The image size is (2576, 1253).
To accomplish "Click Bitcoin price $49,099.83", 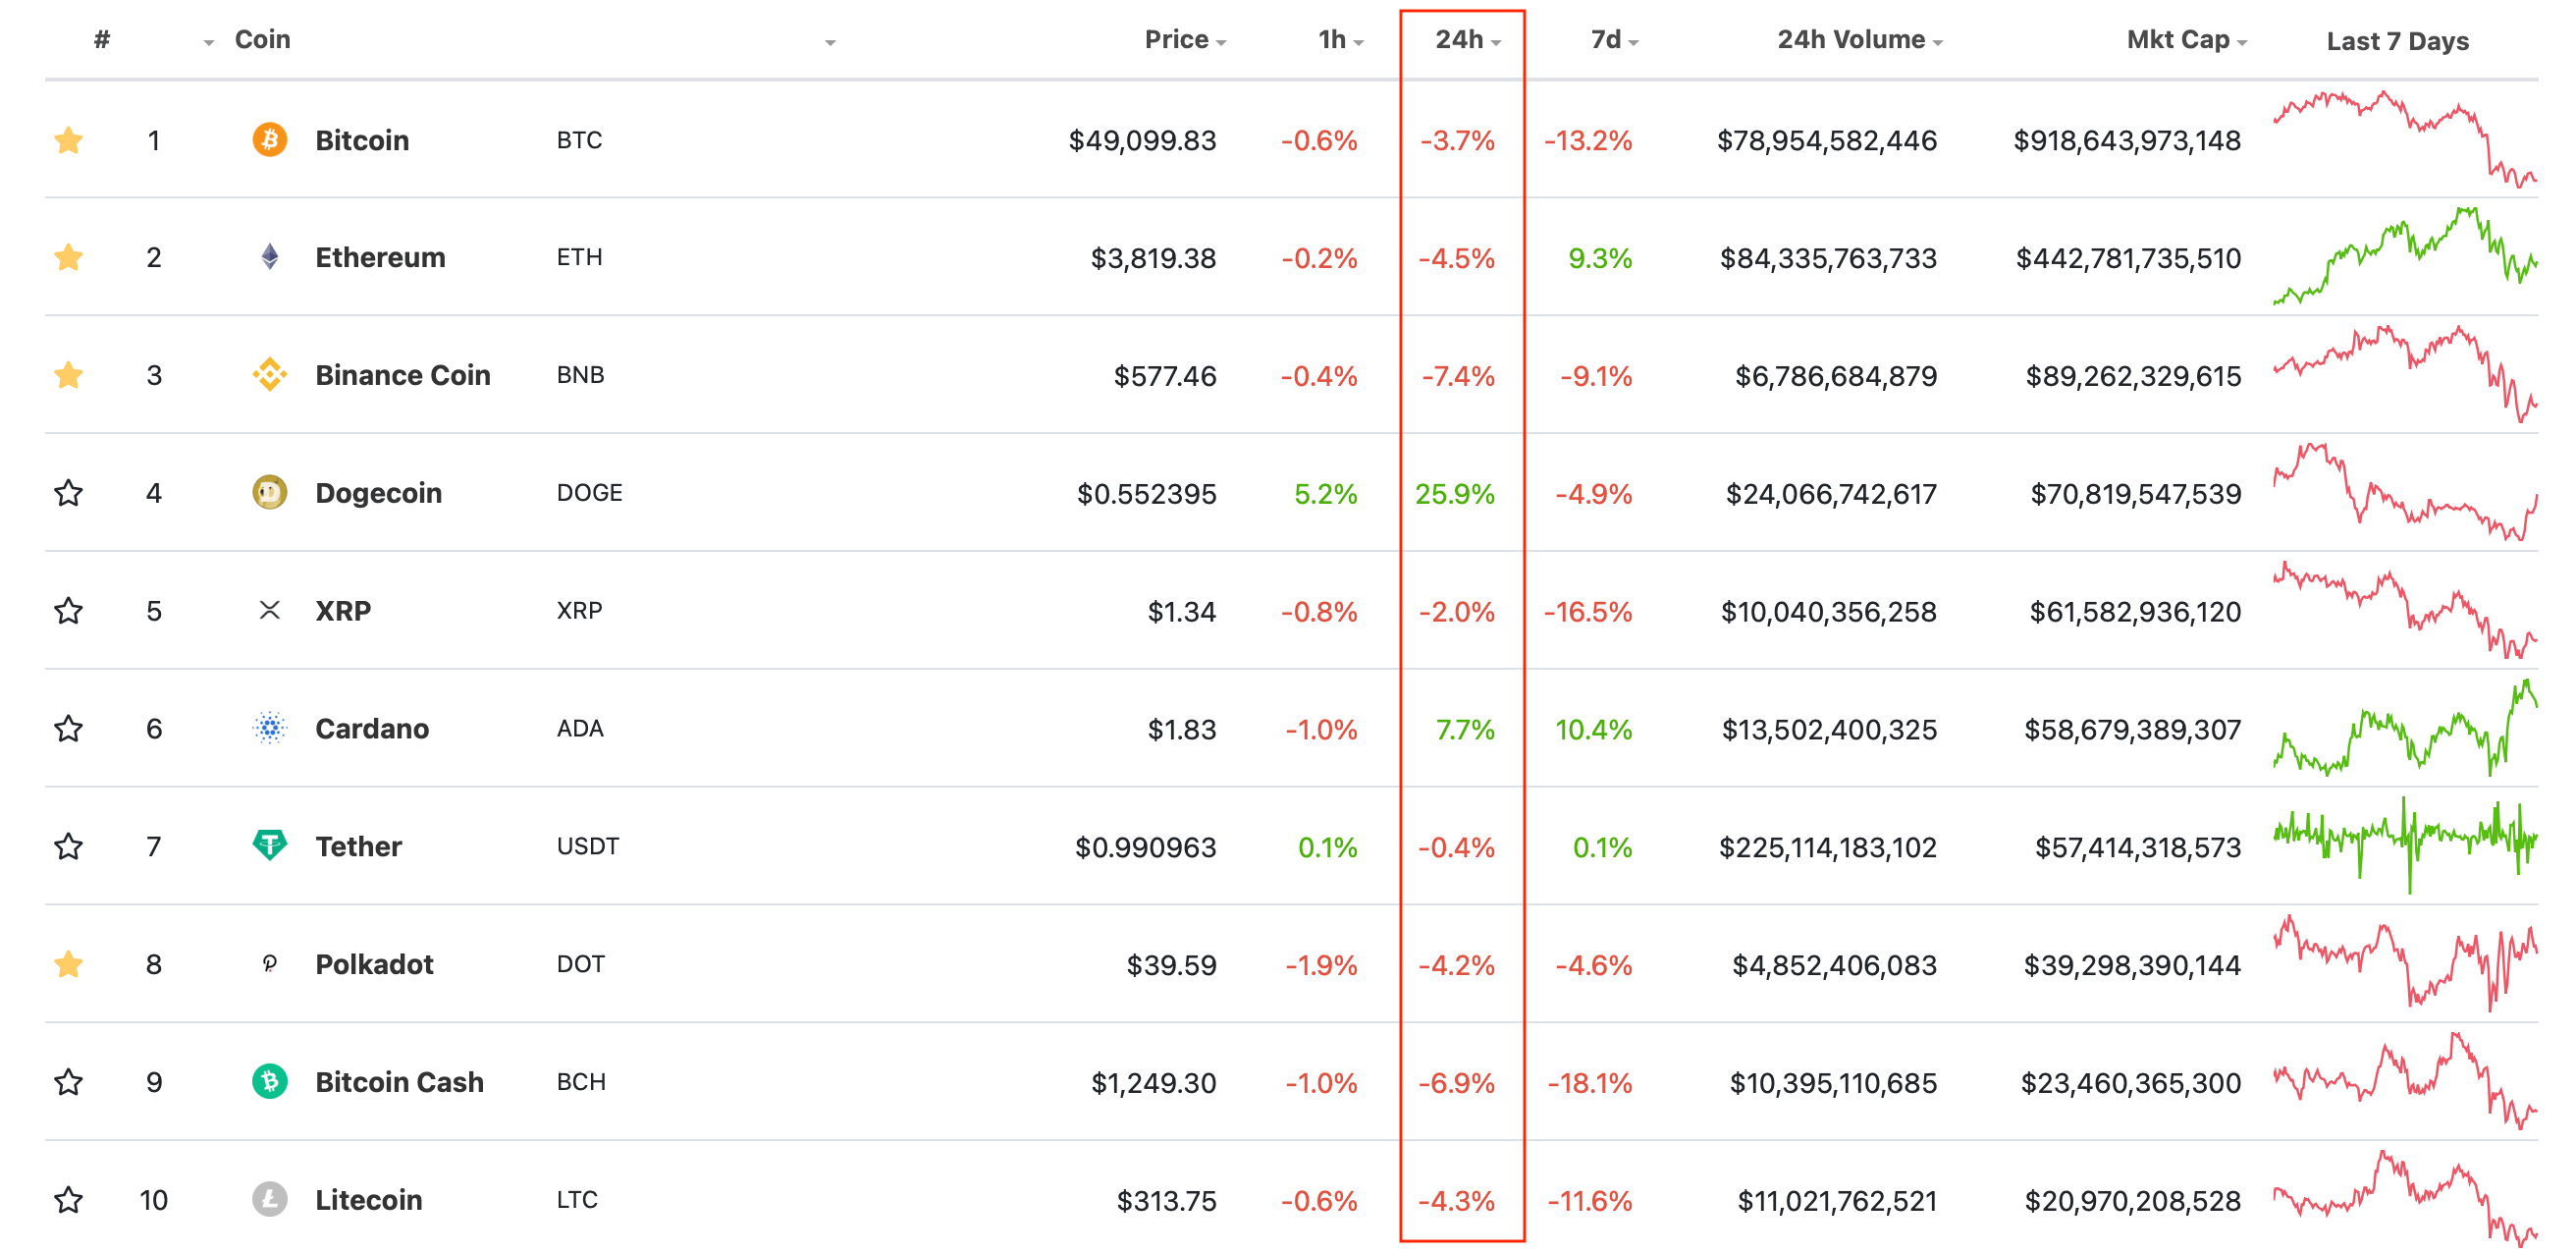I will tap(1142, 140).
